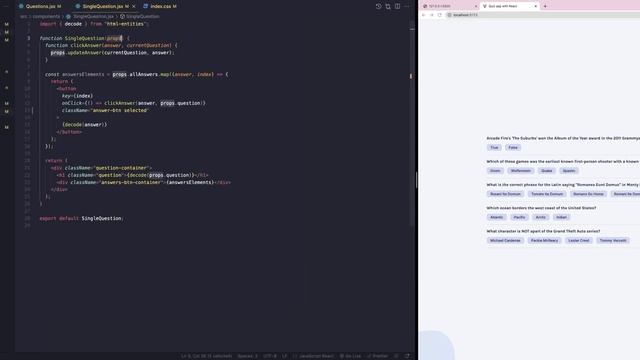
Task: Switch to the index.css editor tab
Action: tap(160, 7)
